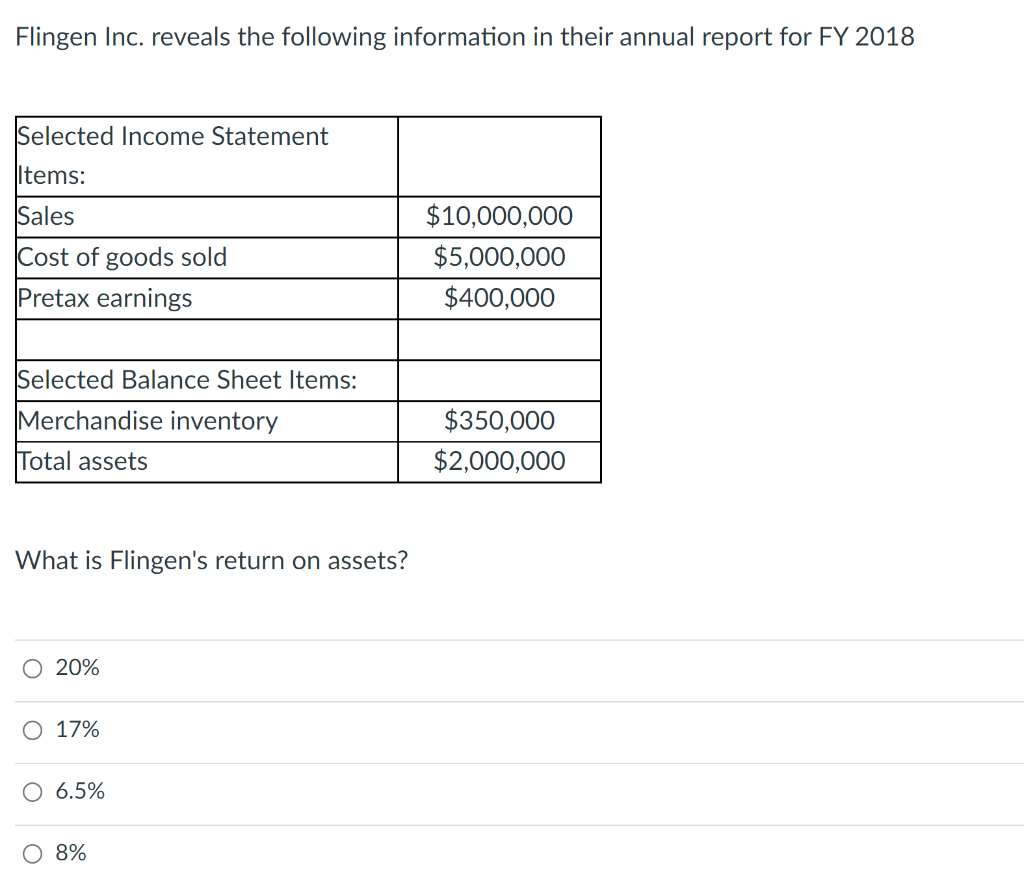Select the 20% answer option

click(32, 668)
